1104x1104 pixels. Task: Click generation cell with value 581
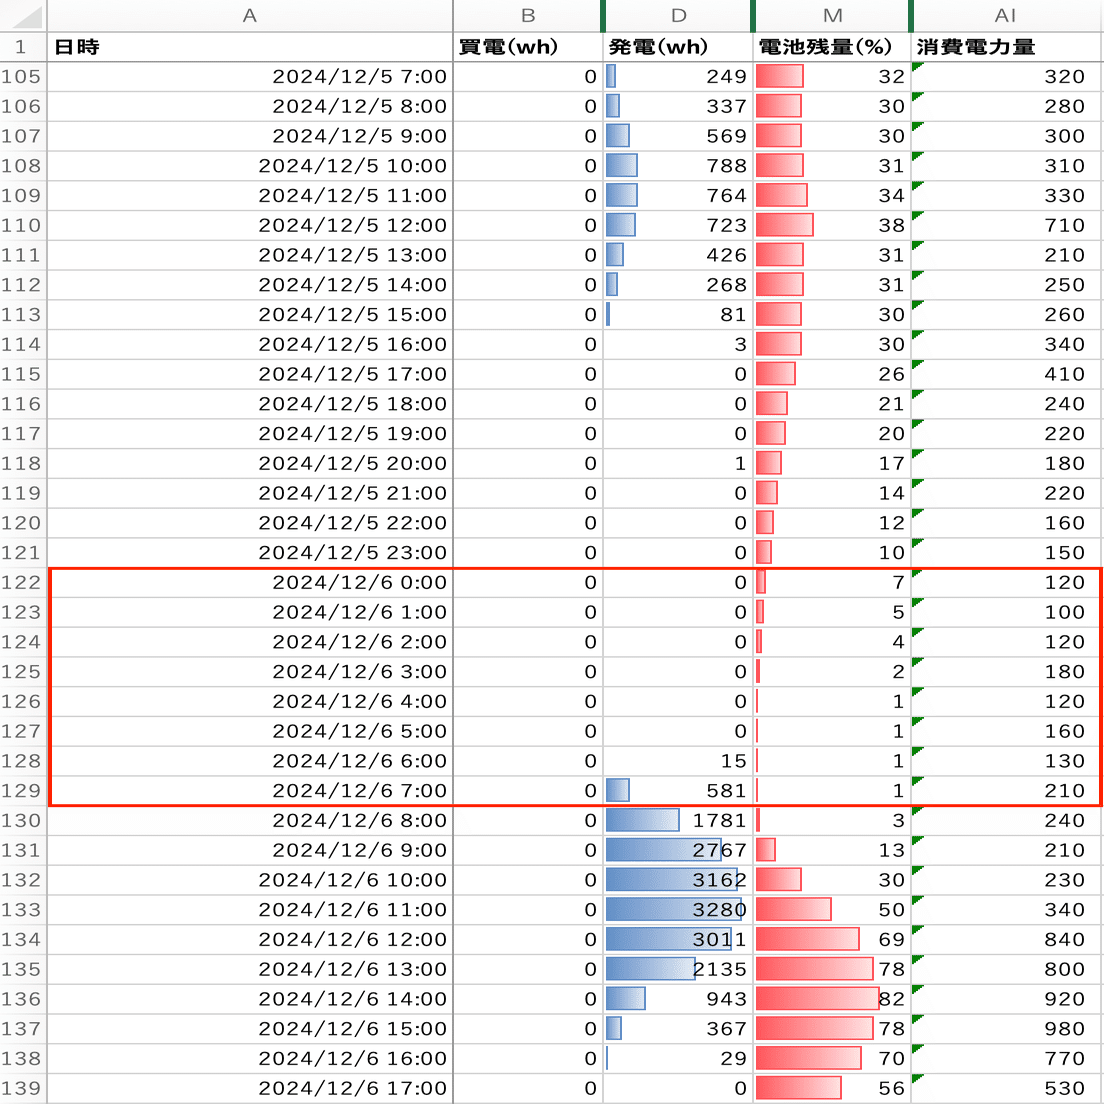[678, 791]
